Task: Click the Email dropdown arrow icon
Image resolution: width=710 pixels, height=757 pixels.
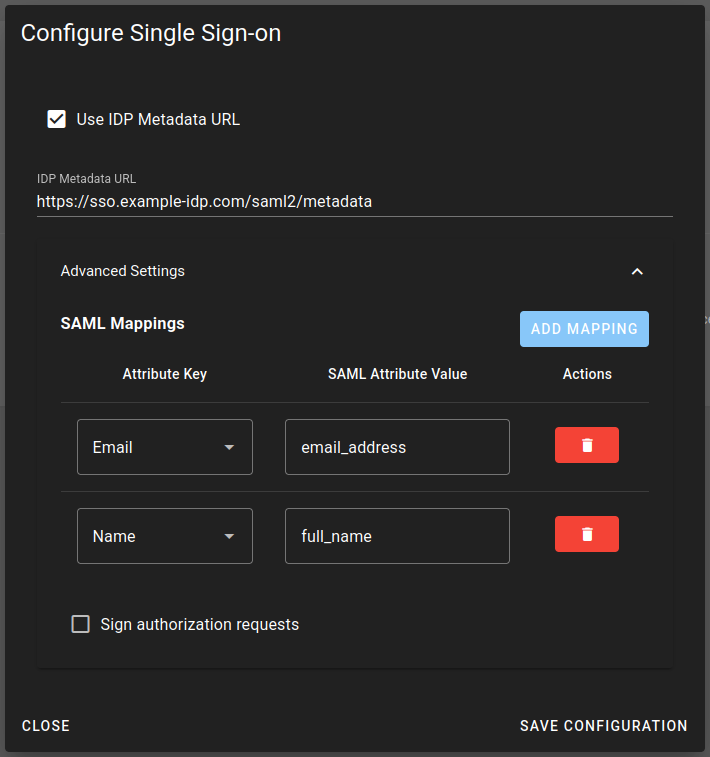Action: 229,447
